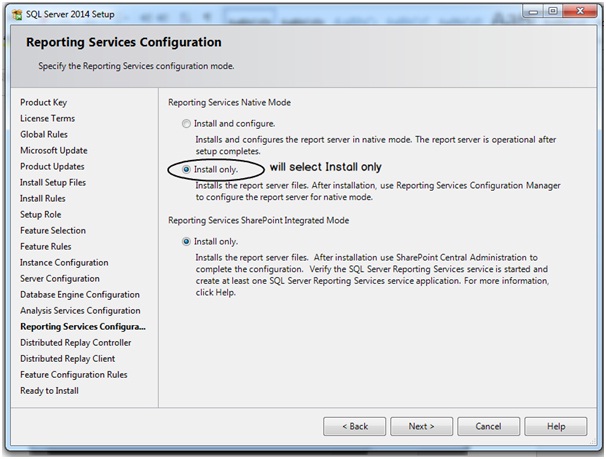606x459 pixels.
Task: Click the SQL Server Setup title icon
Action: click(17, 15)
